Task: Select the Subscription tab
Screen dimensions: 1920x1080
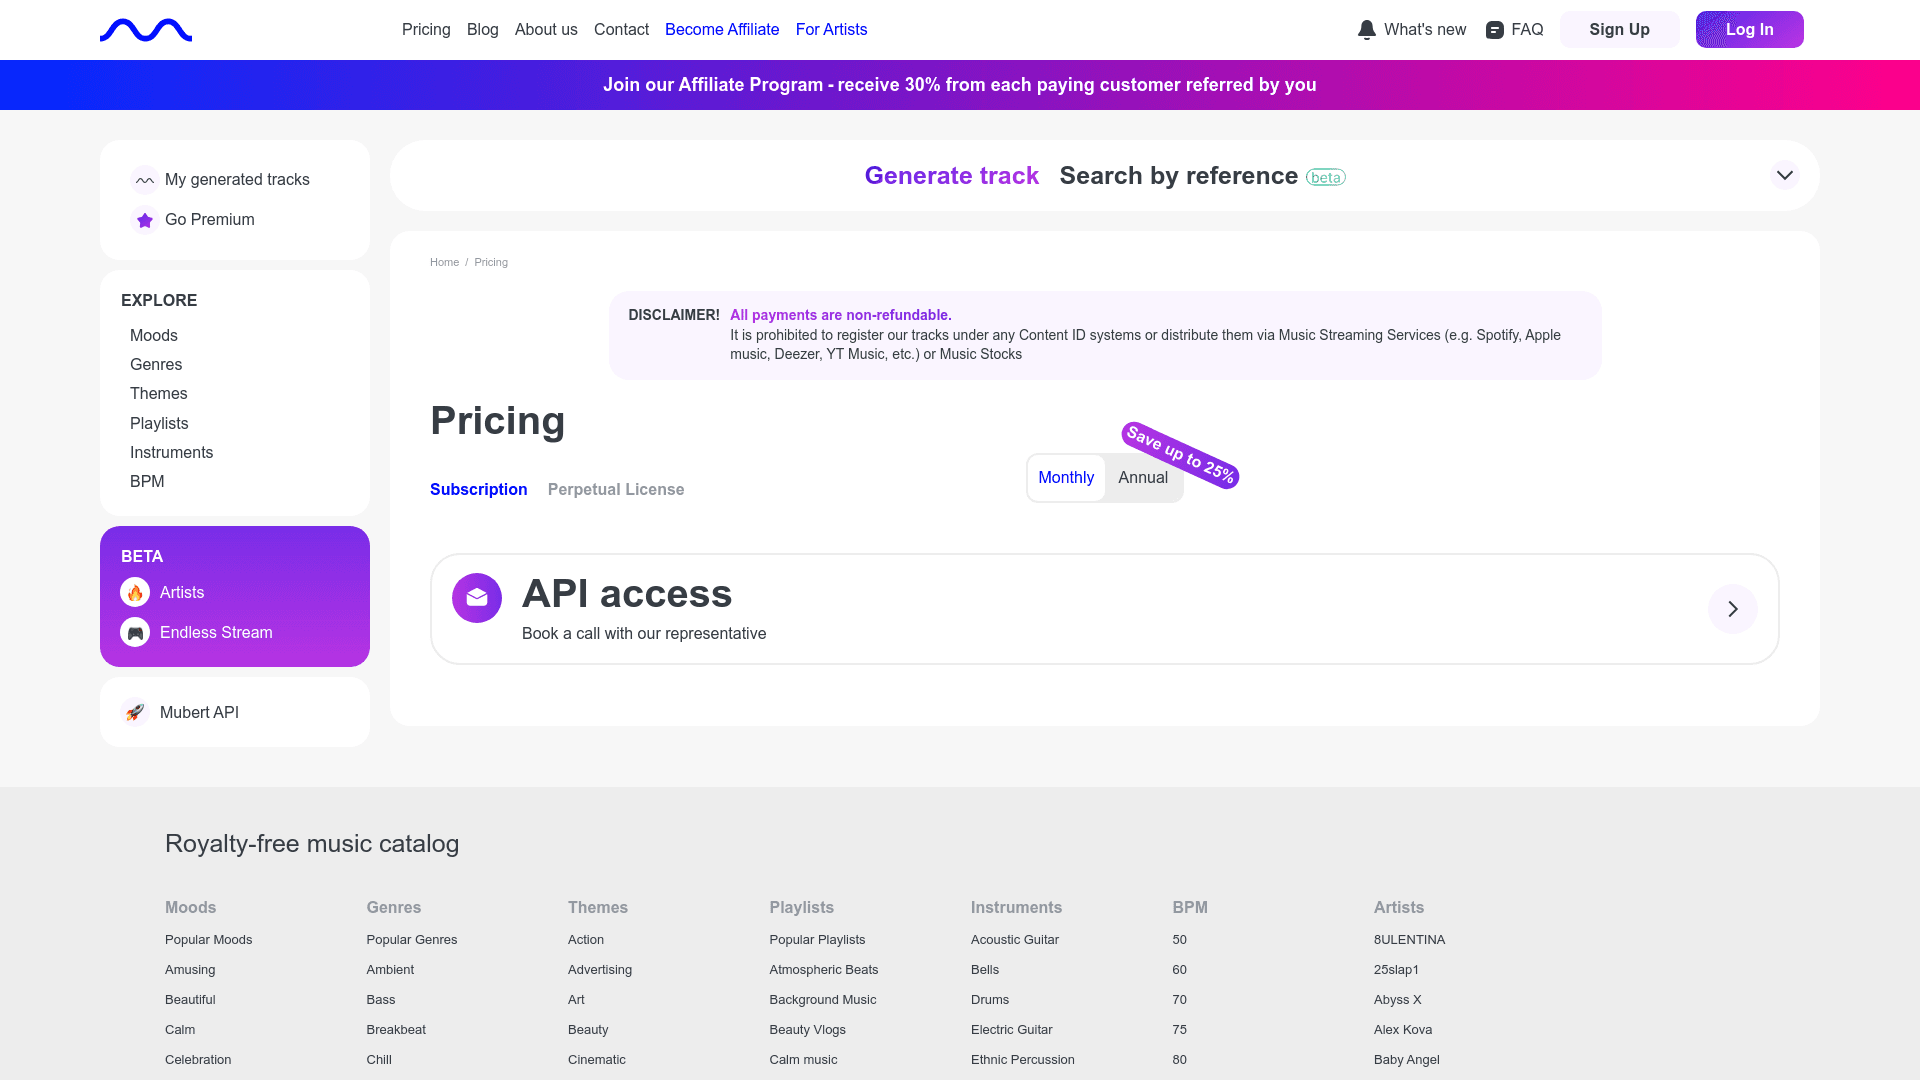Action: coord(478,489)
